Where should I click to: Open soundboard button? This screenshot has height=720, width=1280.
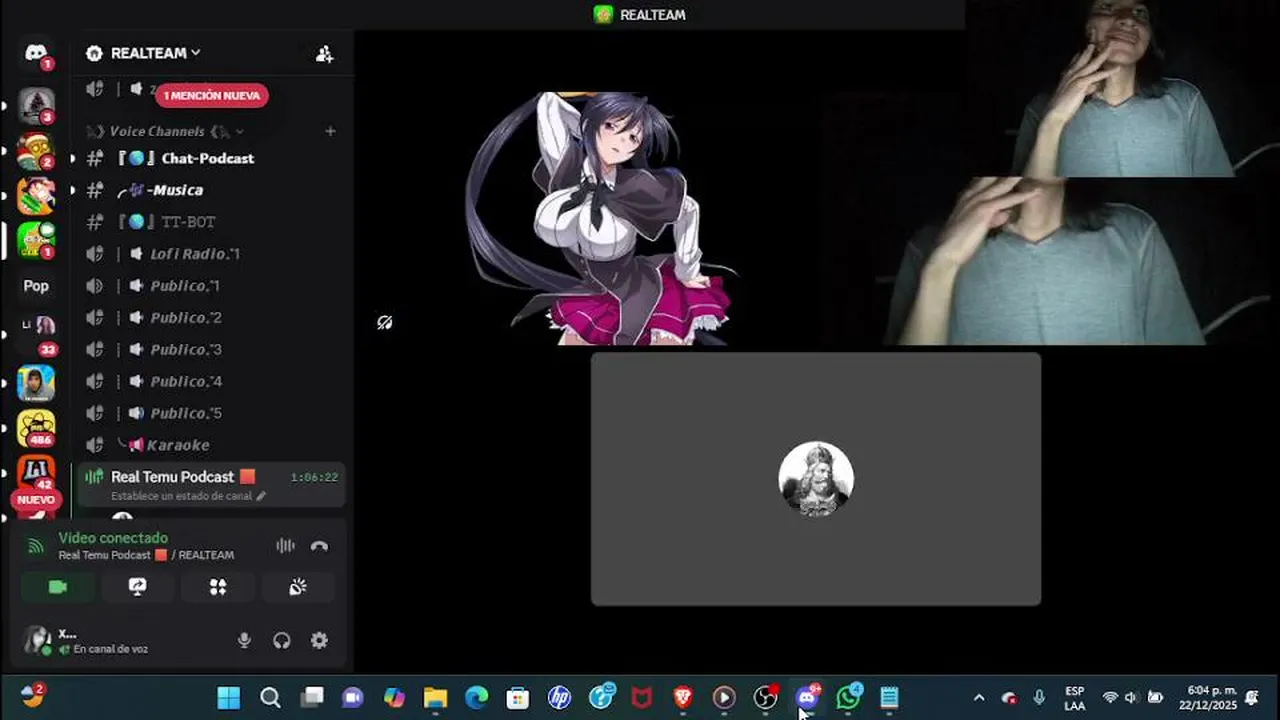pyautogui.click(x=298, y=587)
